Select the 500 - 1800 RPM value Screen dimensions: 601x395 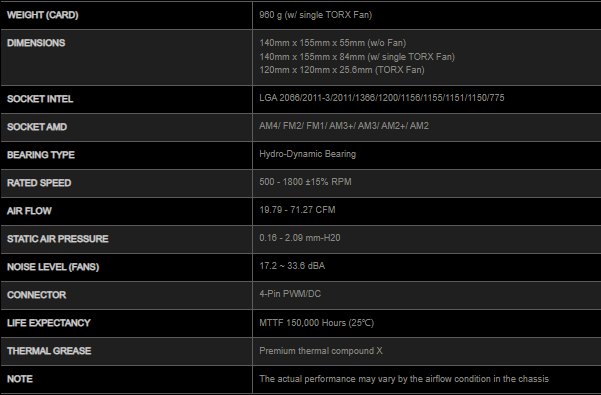[x=305, y=182]
